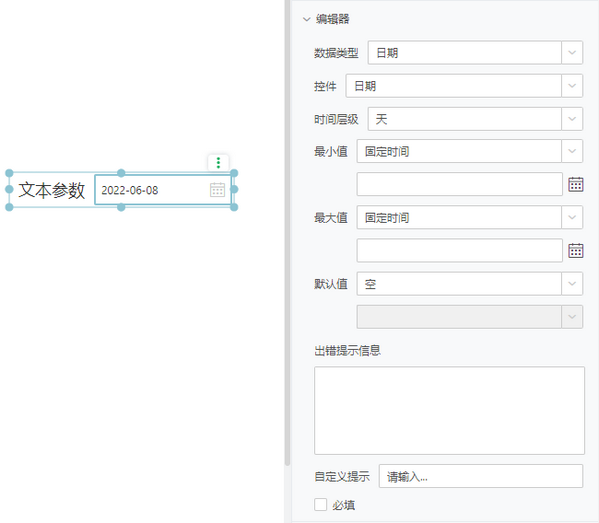Click the 2022-06-08 date input
Image resolution: width=599 pixels, height=523 pixels.
tap(163, 190)
